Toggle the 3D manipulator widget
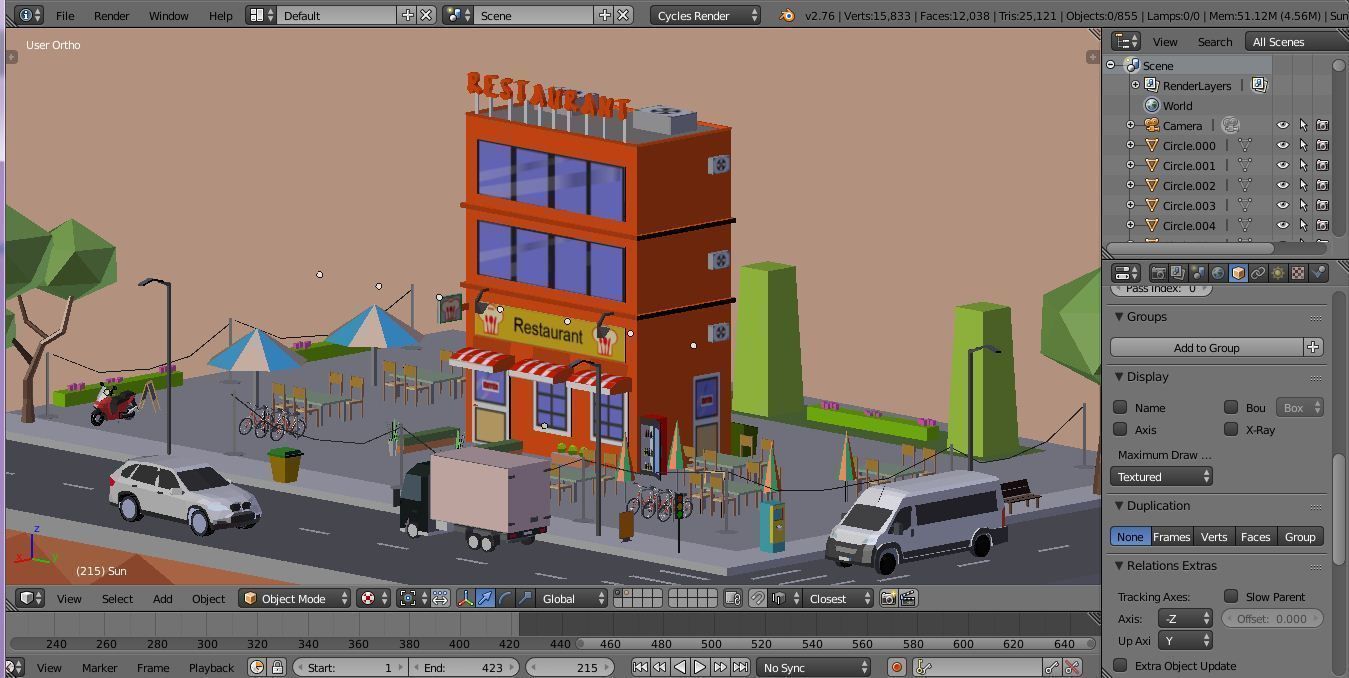This screenshot has width=1349, height=678. coord(465,598)
